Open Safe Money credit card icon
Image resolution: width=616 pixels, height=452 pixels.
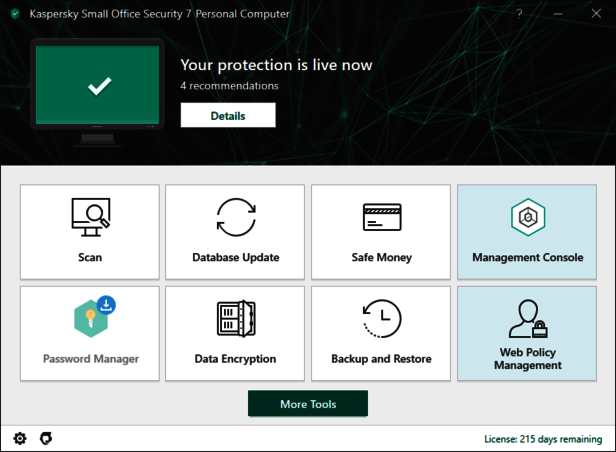point(382,218)
